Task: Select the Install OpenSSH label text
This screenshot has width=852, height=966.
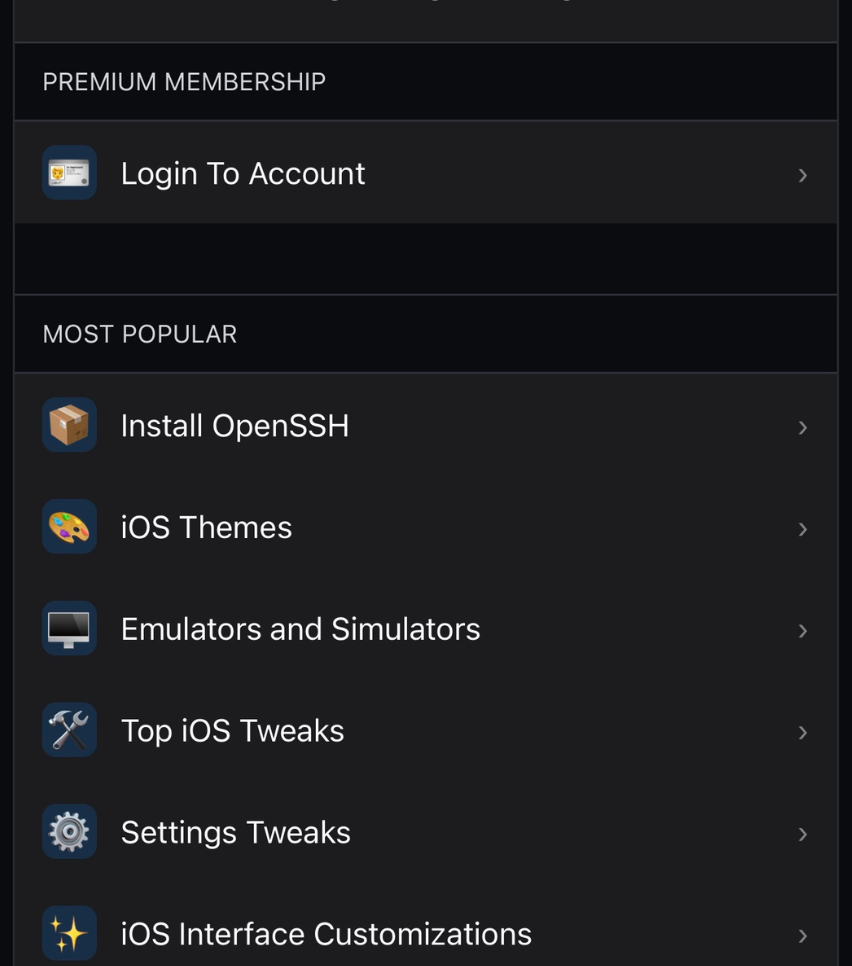Action: (235, 426)
